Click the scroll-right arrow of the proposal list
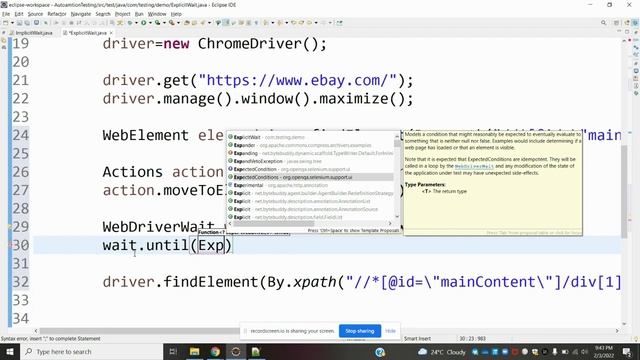The image size is (640, 360). pyautogui.click(x=390, y=223)
